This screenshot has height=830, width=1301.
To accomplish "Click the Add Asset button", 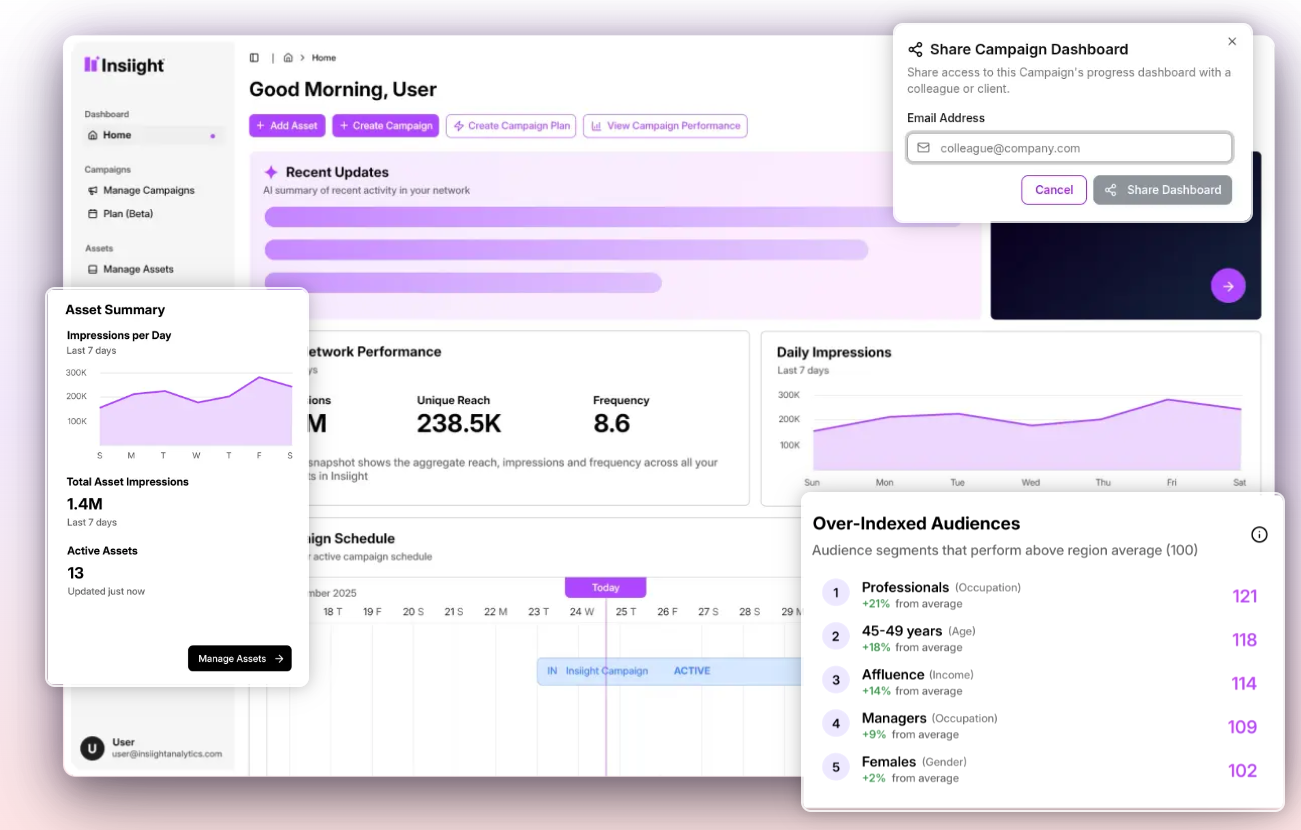I will pyautogui.click(x=287, y=125).
